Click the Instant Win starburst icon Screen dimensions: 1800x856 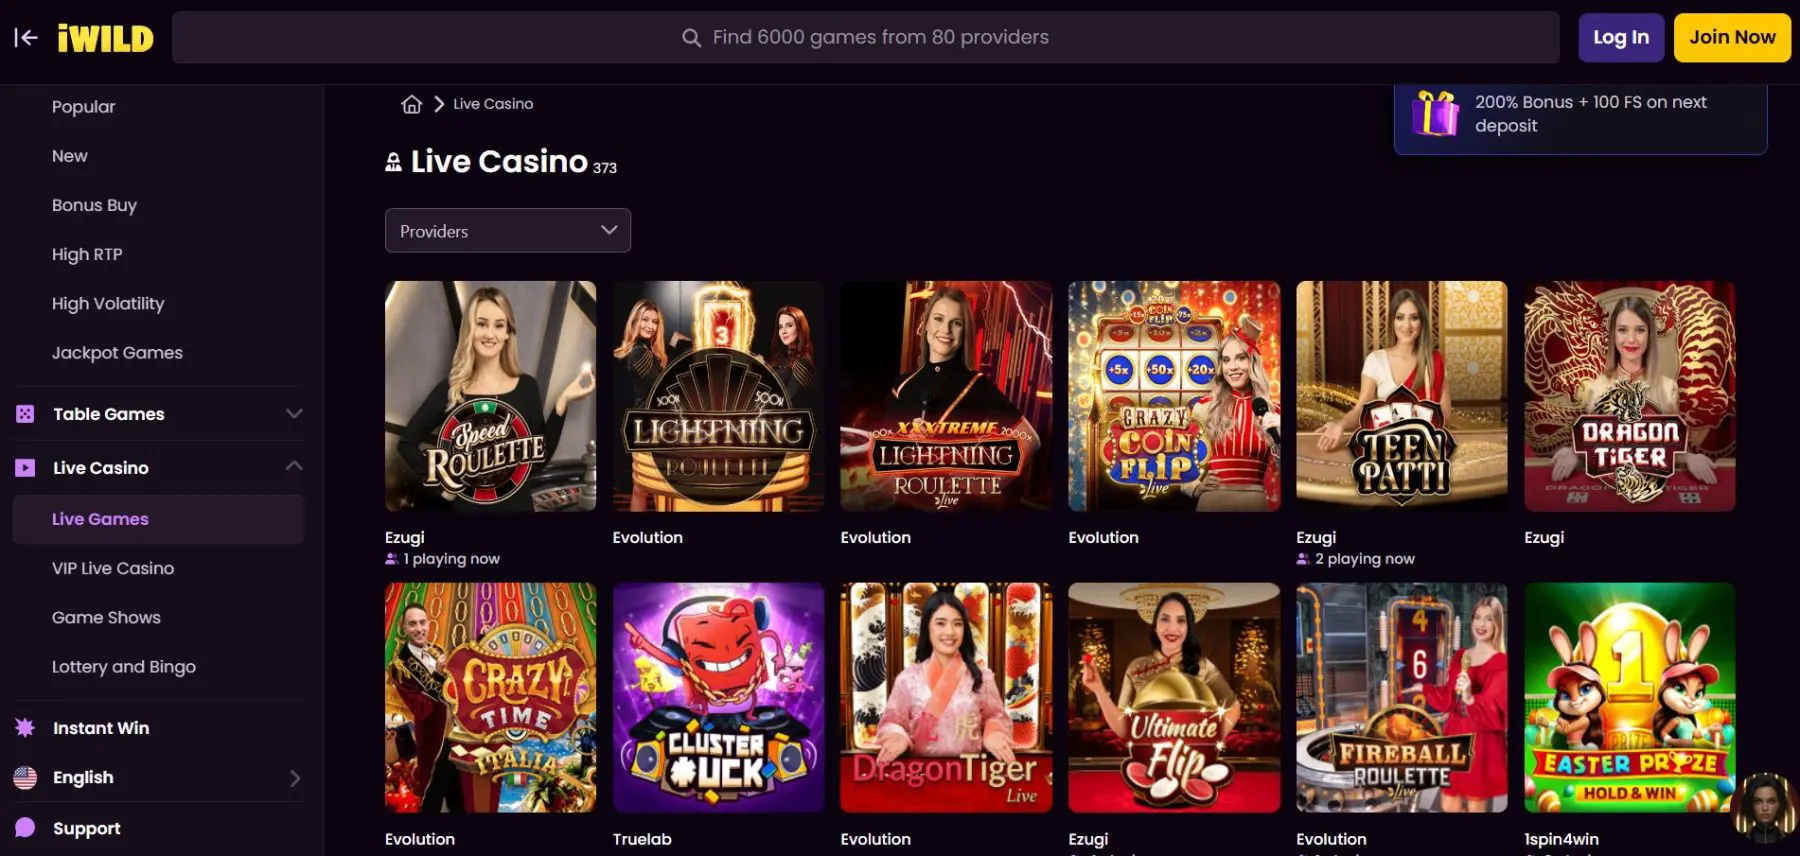25,728
